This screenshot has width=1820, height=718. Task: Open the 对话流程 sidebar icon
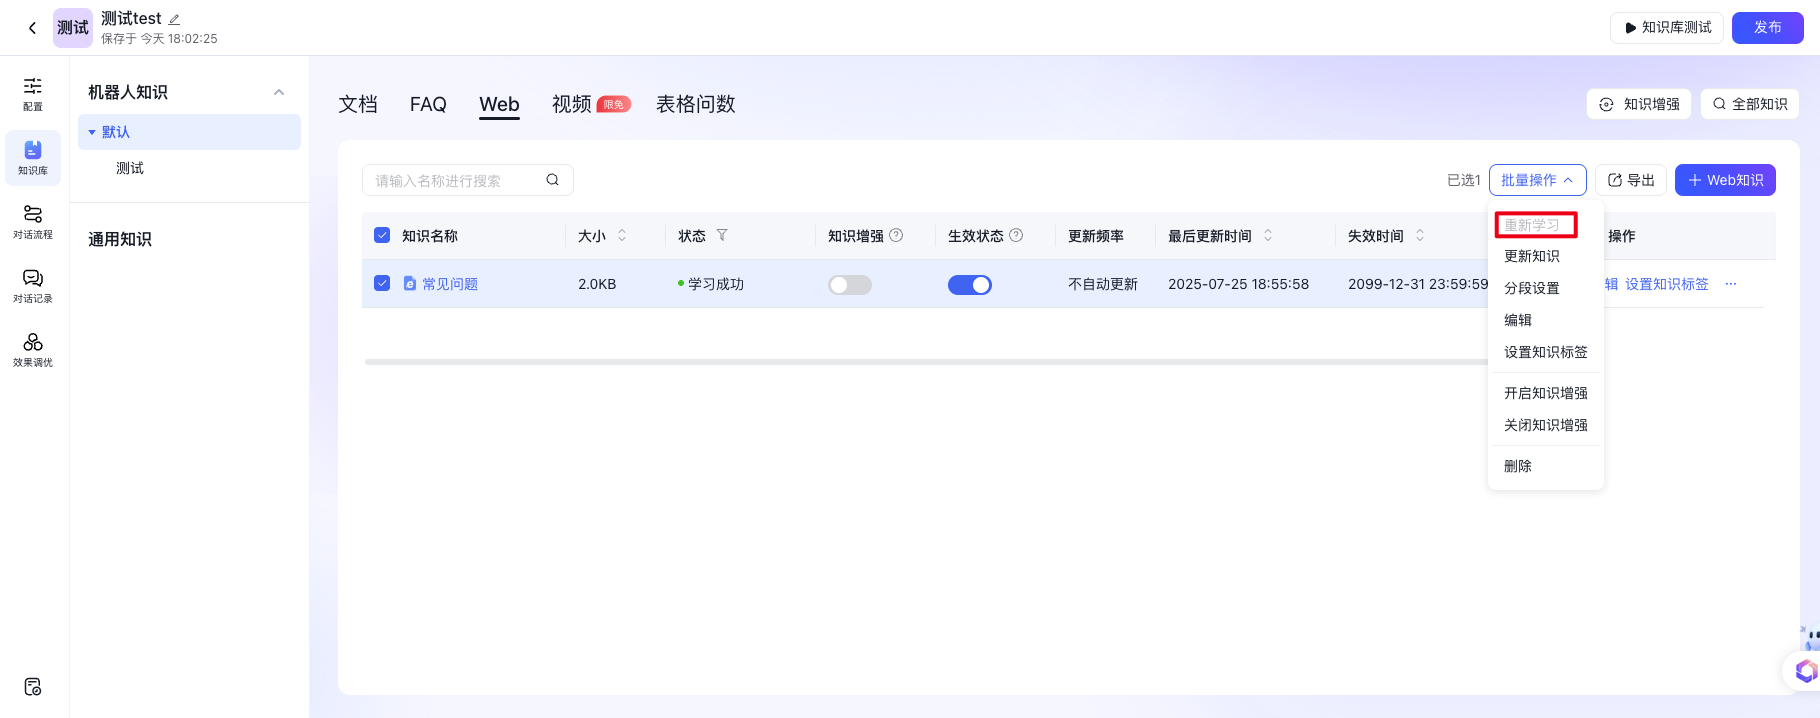(x=33, y=222)
